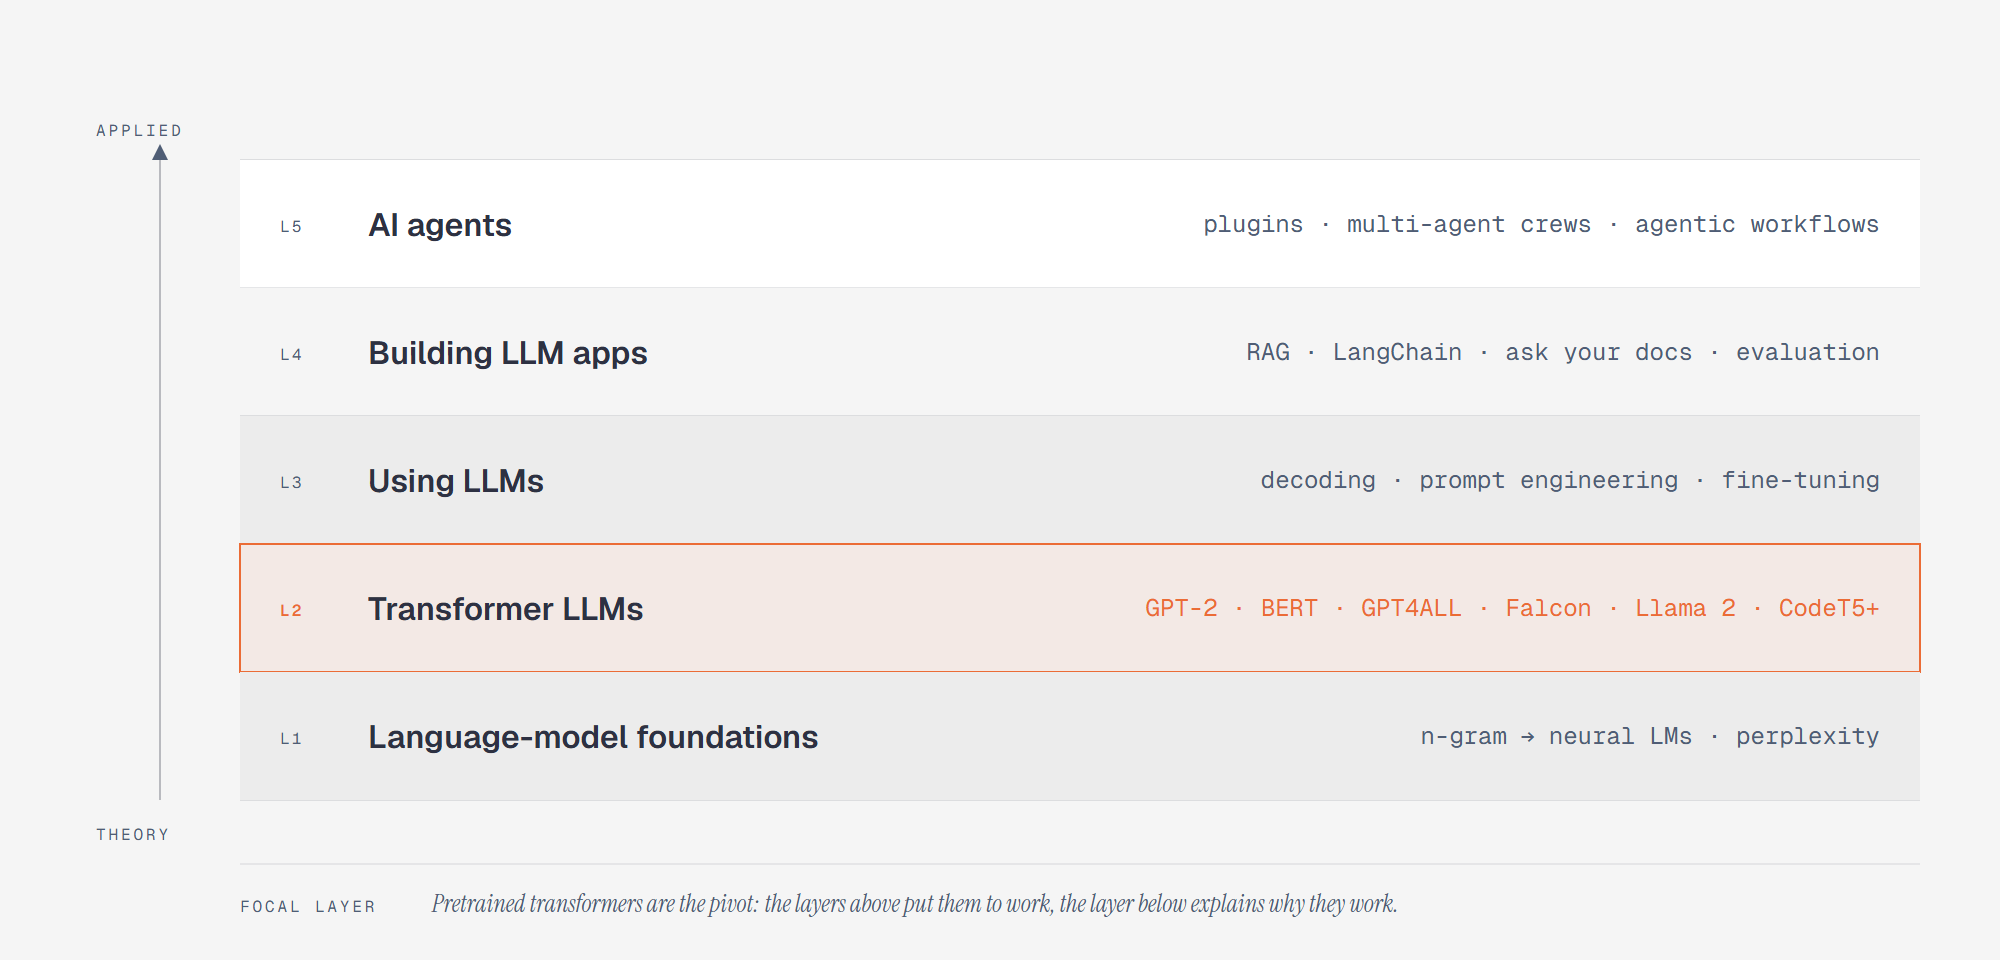Click the 'n-gram → neural LMs · perplexity' text

point(1650,736)
